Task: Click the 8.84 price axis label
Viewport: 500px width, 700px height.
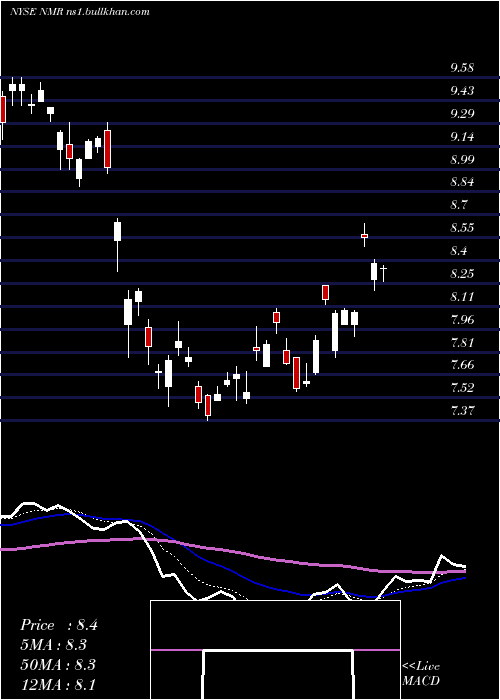Action: pos(462,183)
